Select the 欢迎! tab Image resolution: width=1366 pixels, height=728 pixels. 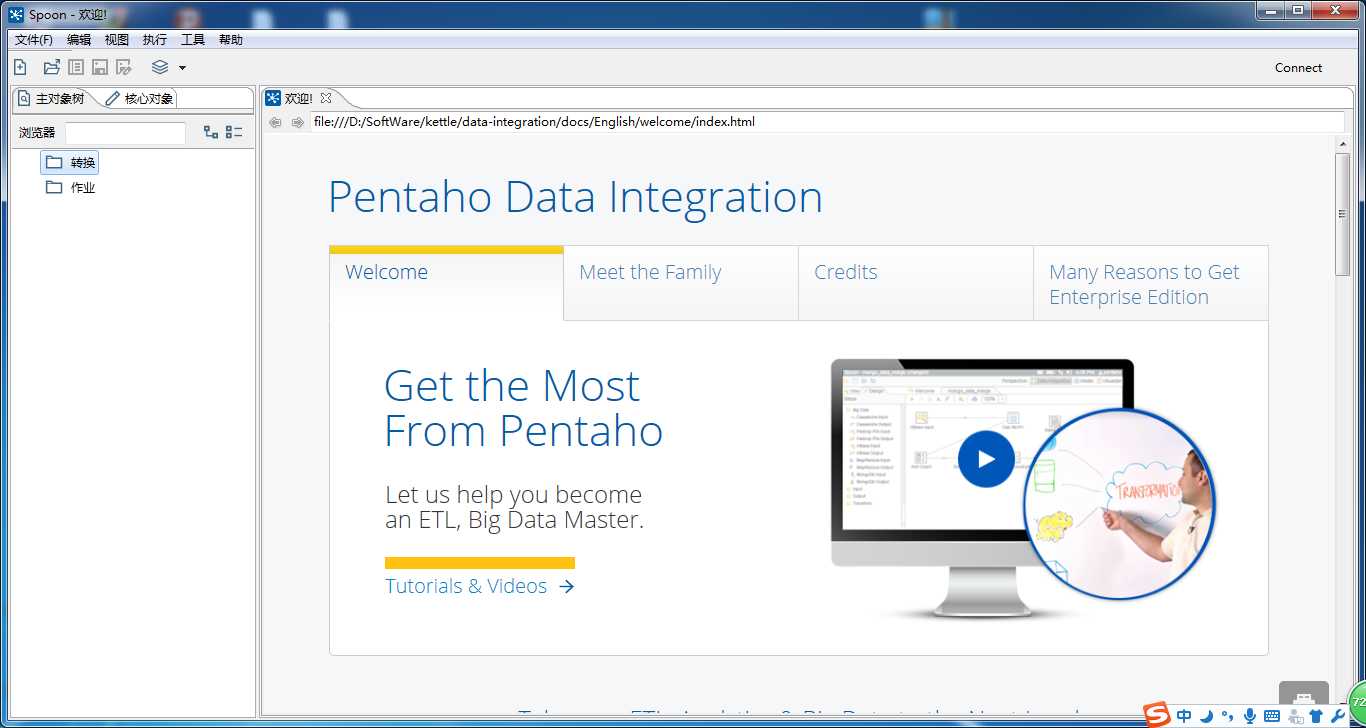[x=299, y=98]
